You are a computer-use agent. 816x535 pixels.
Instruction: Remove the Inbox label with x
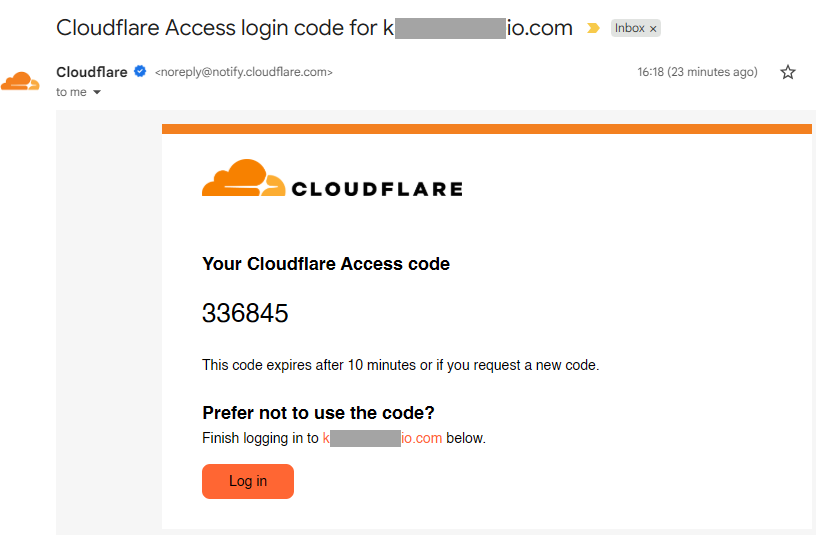click(x=653, y=29)
